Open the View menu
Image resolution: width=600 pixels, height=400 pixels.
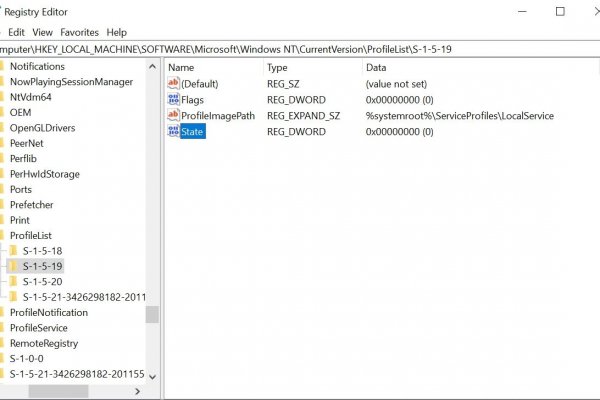pos(43,32)
